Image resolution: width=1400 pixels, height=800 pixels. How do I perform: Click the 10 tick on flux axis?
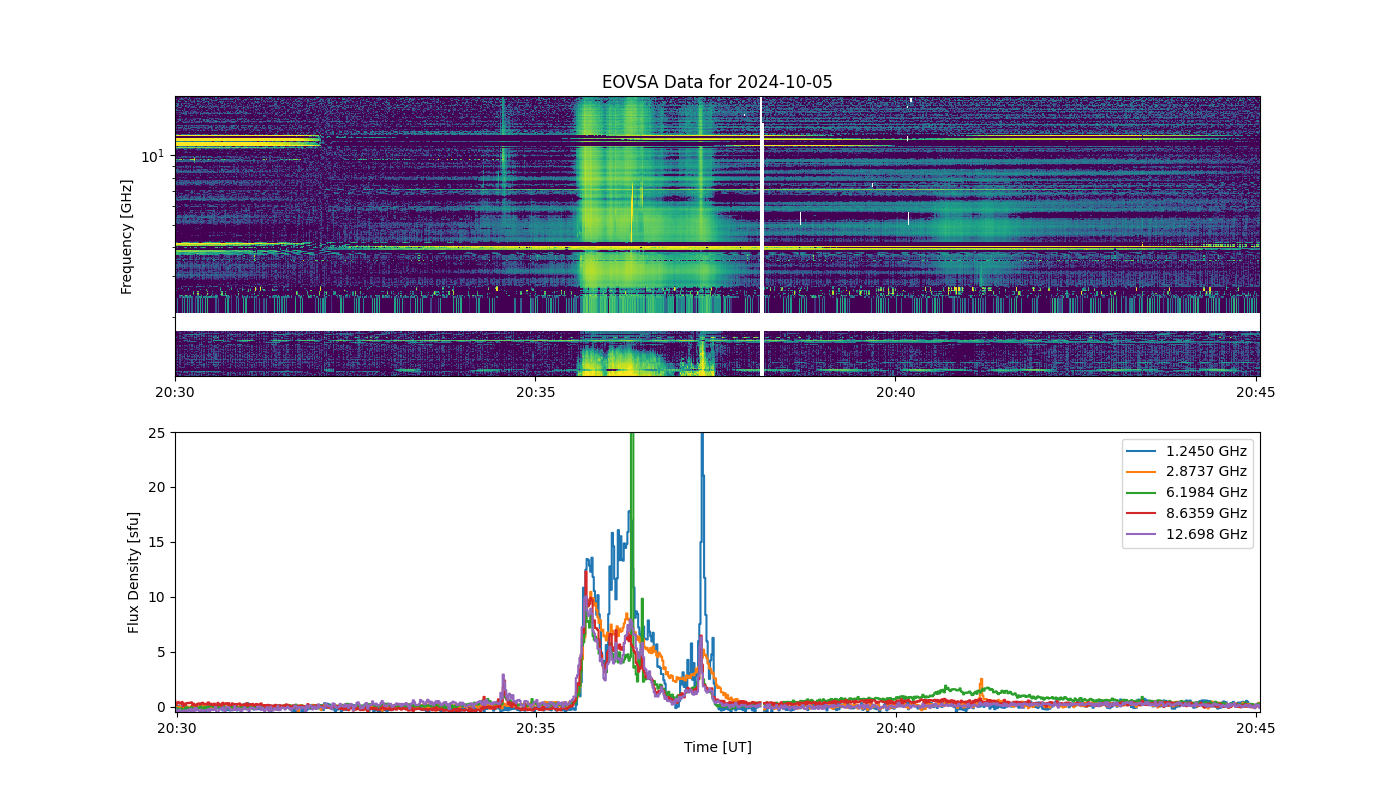click(158, 598)
